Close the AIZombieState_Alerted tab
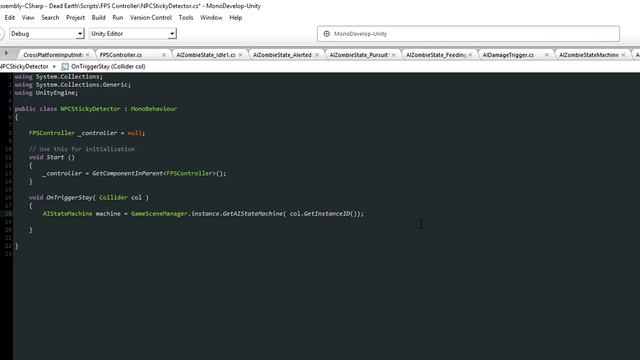640x360 pixels. pyautogui.click(x=317, y=55)
